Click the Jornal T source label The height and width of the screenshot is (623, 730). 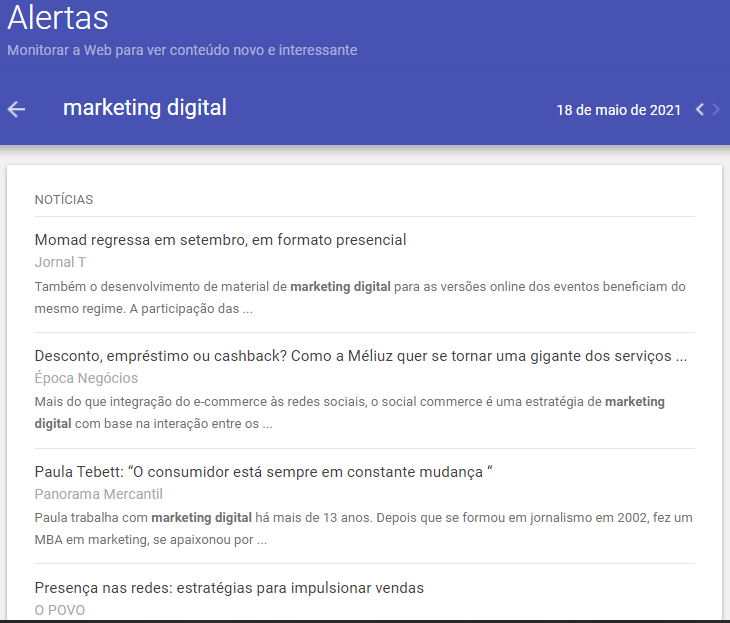pyautogui.click(x=60, y=262)
